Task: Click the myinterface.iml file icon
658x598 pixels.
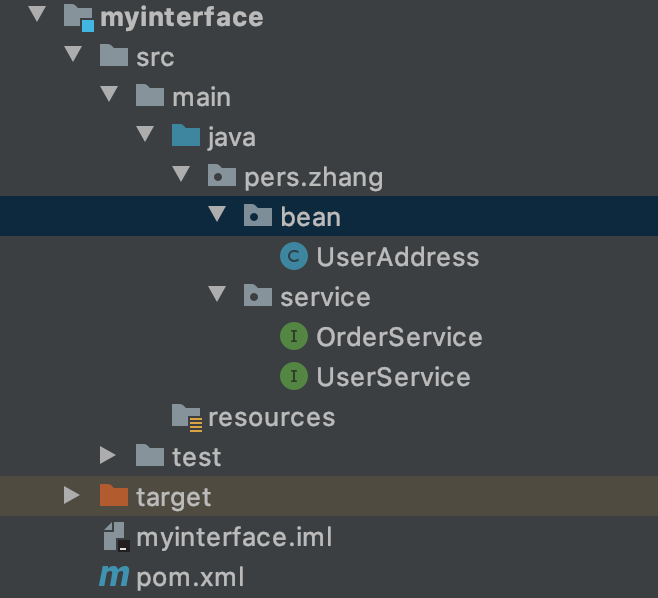Action: (116, 537)
